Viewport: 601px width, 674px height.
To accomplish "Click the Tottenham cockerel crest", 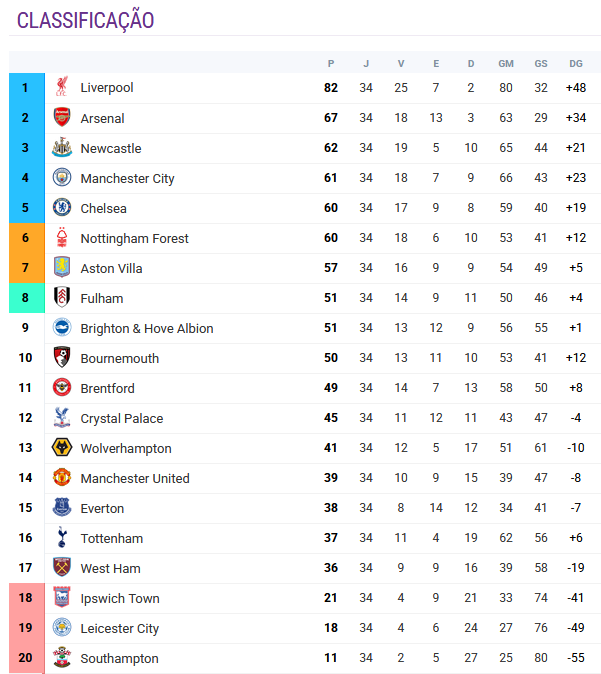I will 62,537.
